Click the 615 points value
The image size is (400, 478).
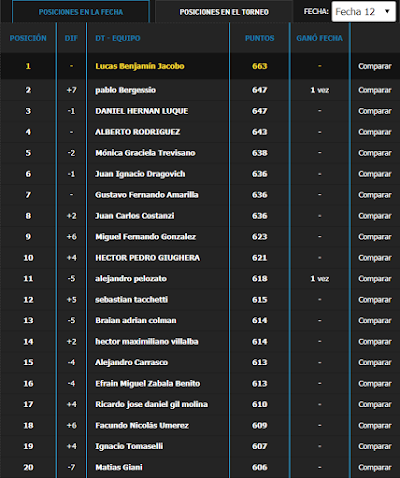259,300
